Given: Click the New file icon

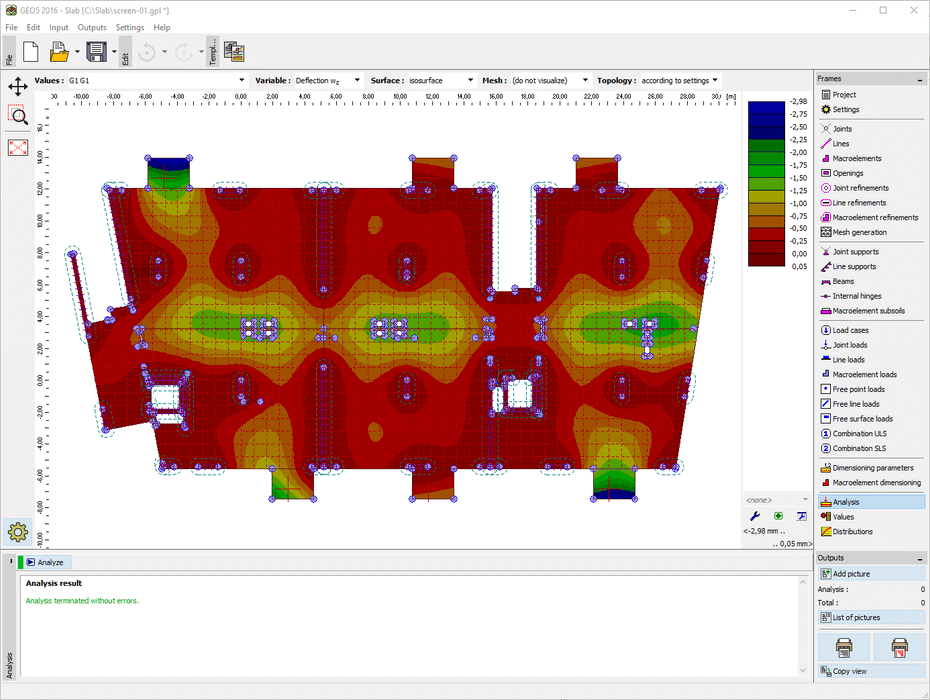Looking at the screenshot, I should click(30, 52).
